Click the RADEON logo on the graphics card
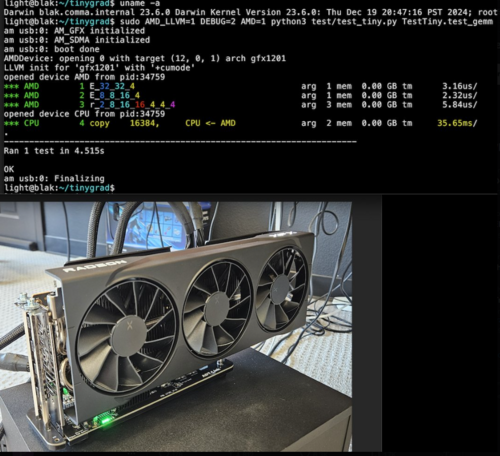The width and height of the screenshot is (500, 456). tap(95, 266)
